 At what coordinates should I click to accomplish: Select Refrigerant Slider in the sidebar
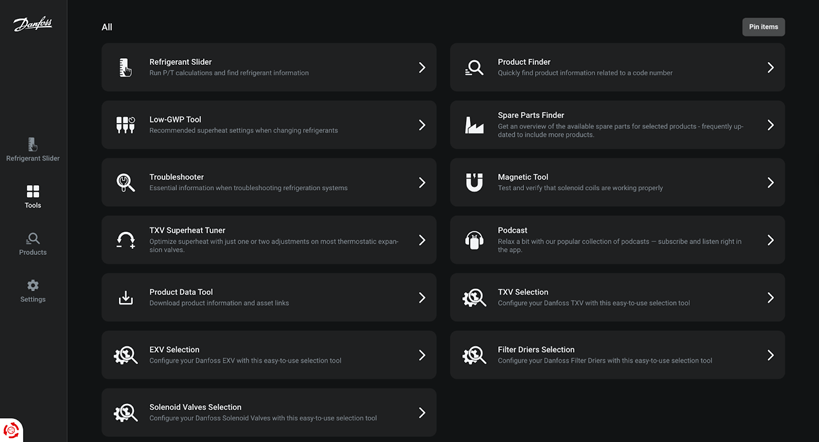(x=33, y=149)
